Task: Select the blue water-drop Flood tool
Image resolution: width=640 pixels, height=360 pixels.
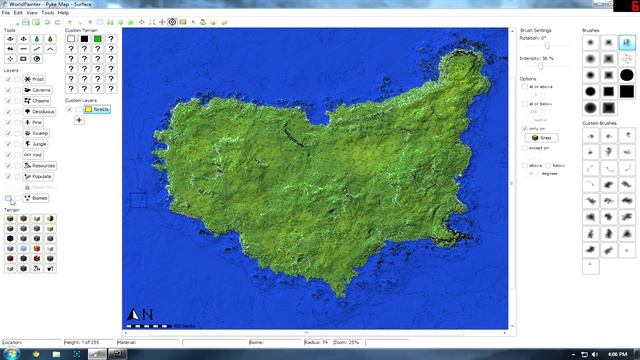Action: [37, 39]
